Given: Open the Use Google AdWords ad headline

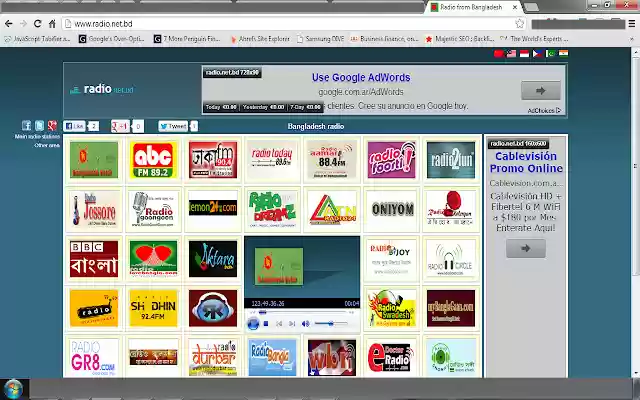Looking at the screenshot, I should 361,77.
